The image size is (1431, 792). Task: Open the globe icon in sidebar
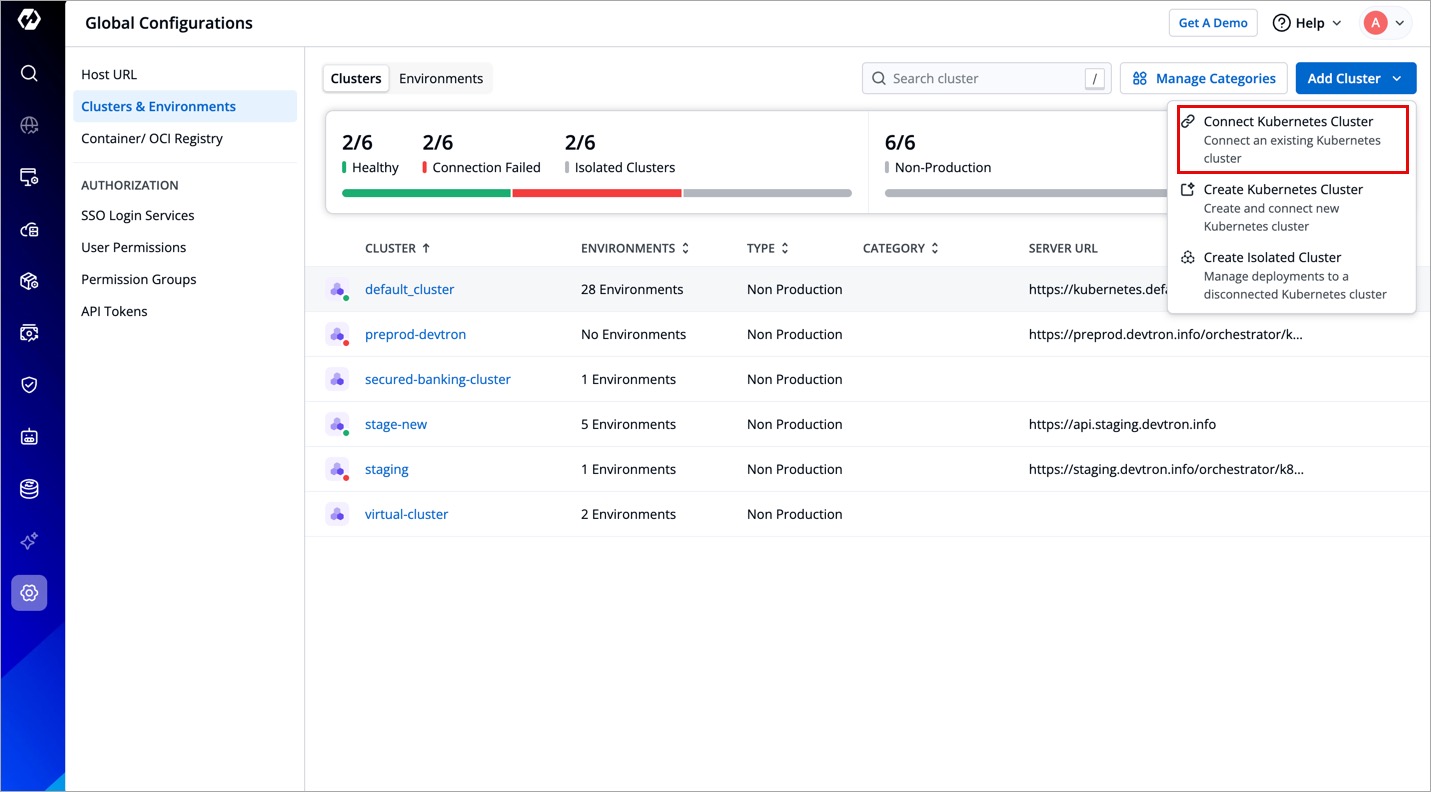tap(29, 125)
